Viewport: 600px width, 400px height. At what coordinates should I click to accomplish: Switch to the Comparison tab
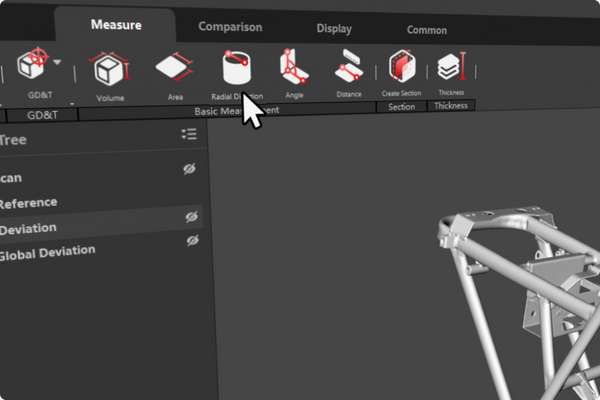tap(230, 27)
